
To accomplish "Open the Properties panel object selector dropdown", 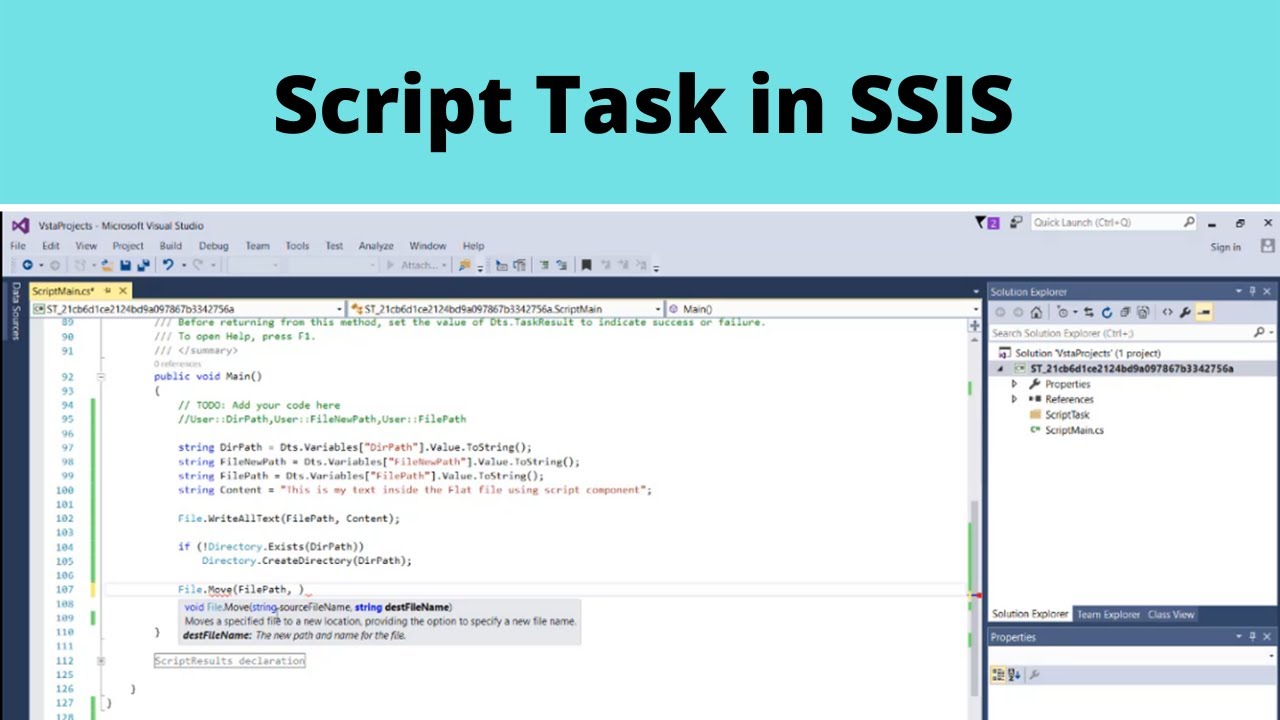I will (x=1269, y=656).
